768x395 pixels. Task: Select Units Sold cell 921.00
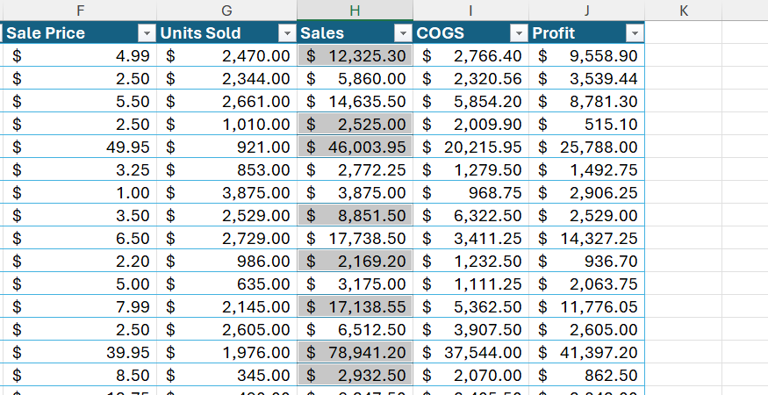(x=227, y=147)
